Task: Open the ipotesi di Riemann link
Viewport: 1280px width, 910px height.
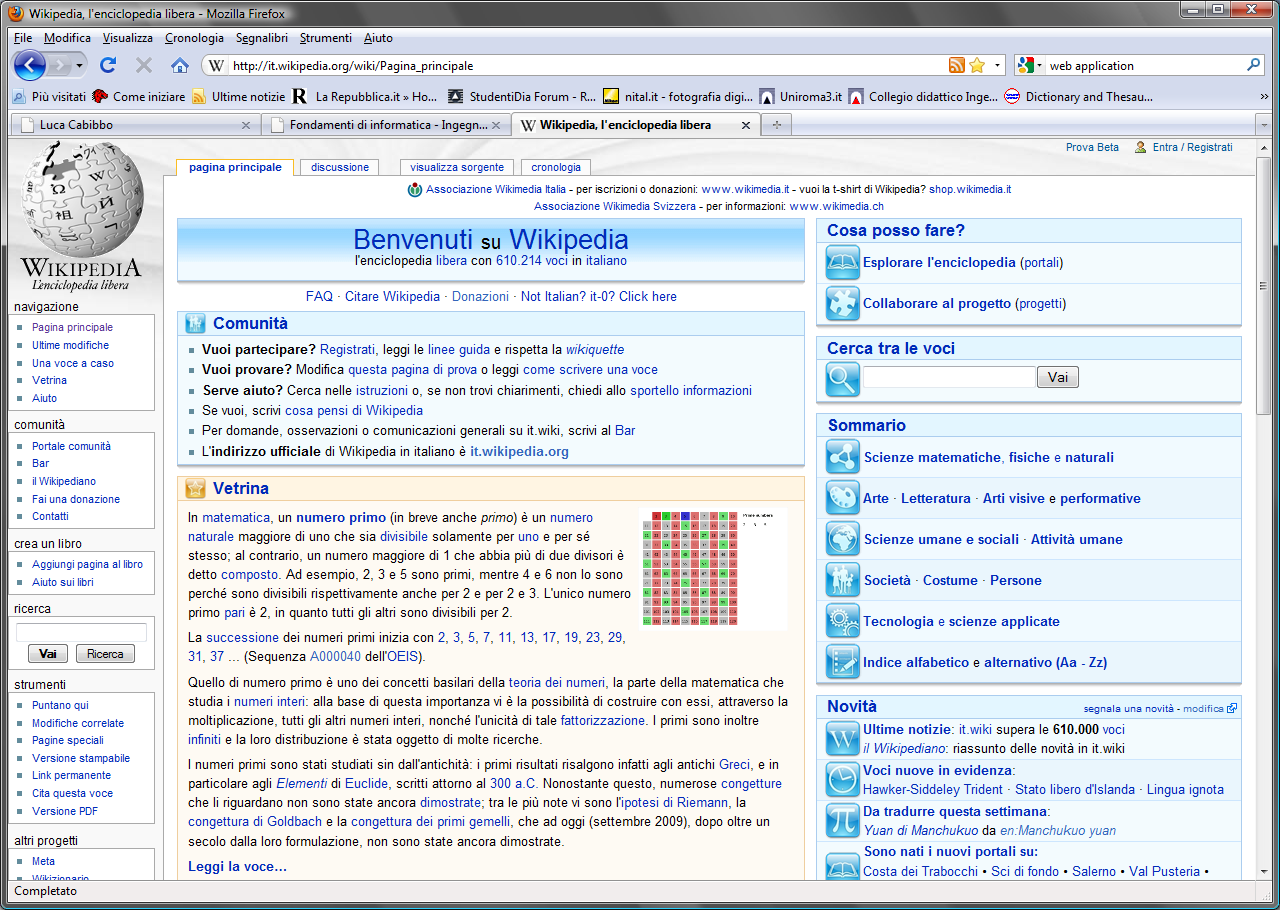Action: tap(674, 803)
